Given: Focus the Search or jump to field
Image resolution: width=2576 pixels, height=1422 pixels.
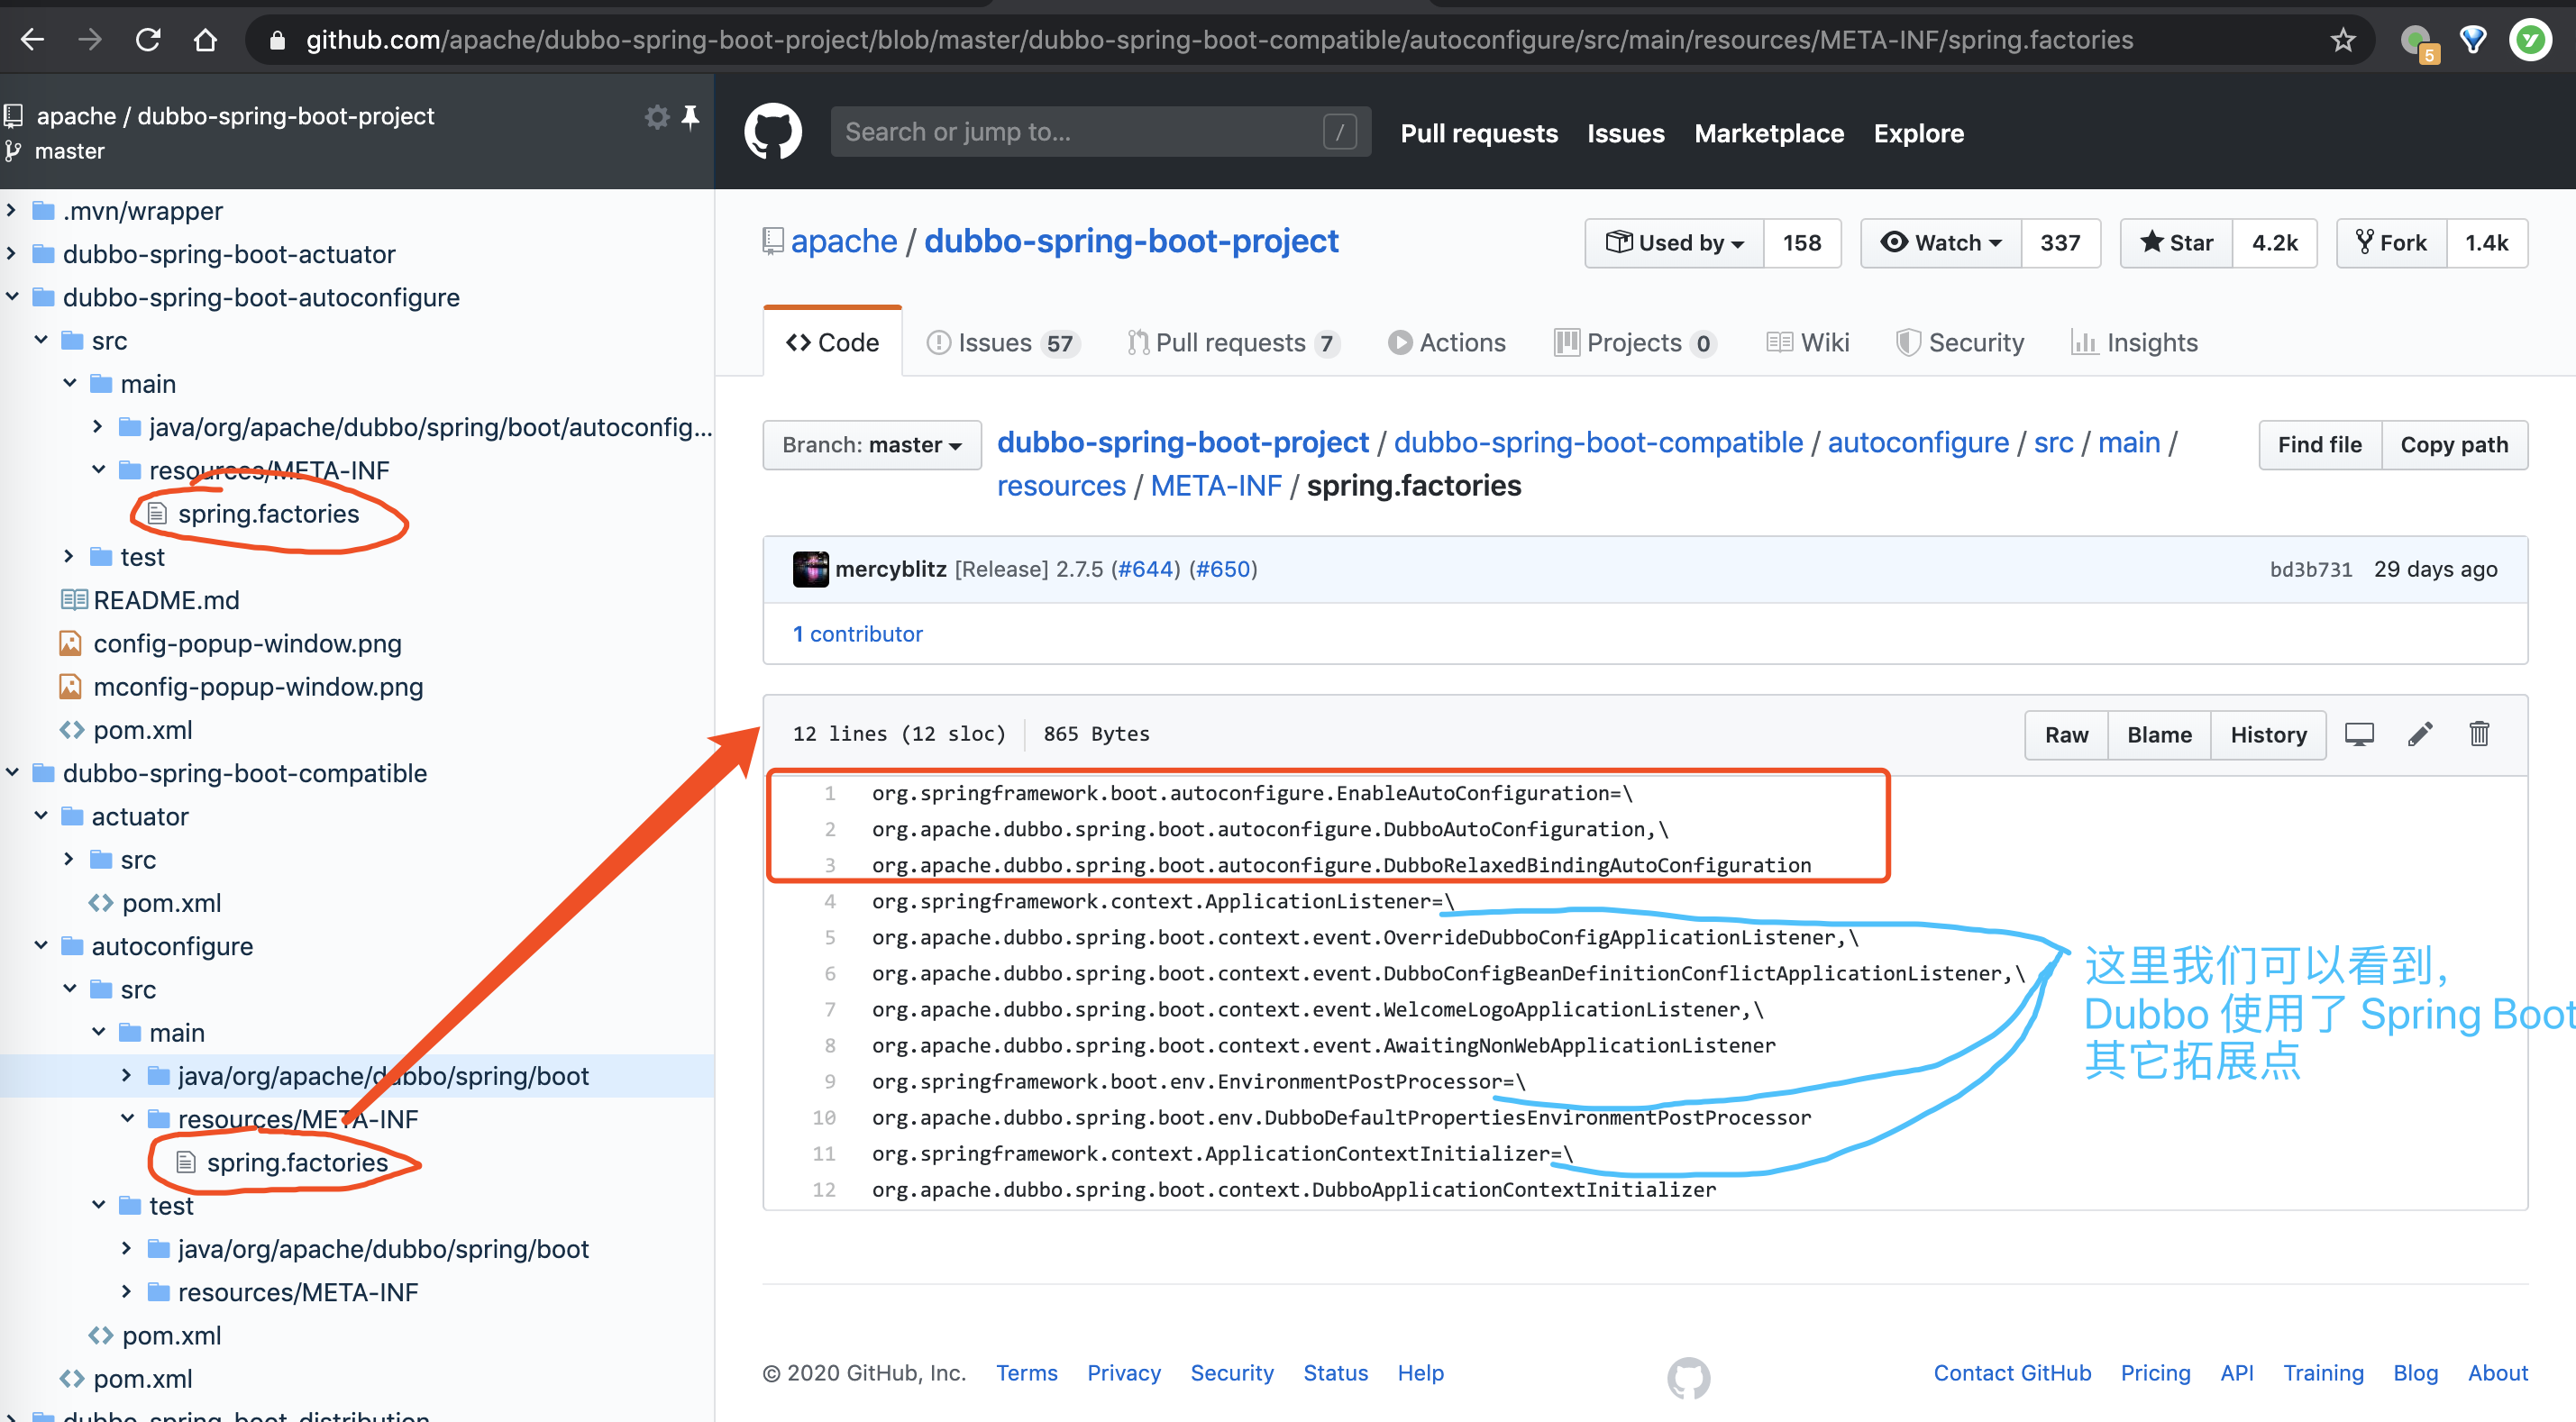Looking at the screenshot, I should [1100, 132].
